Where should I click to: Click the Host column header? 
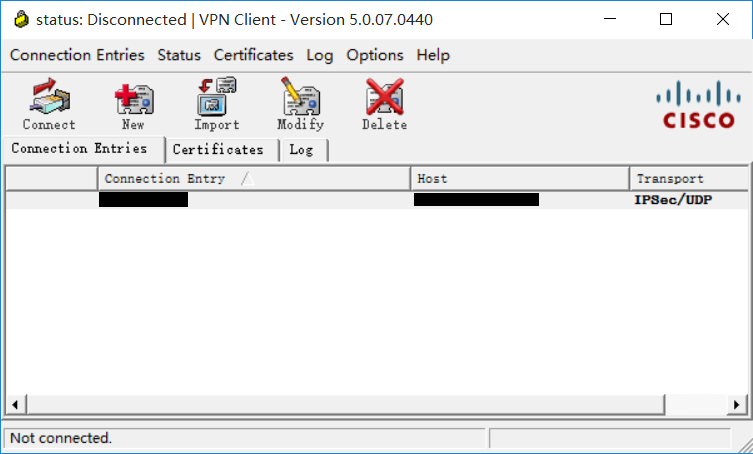click(520, 179)
